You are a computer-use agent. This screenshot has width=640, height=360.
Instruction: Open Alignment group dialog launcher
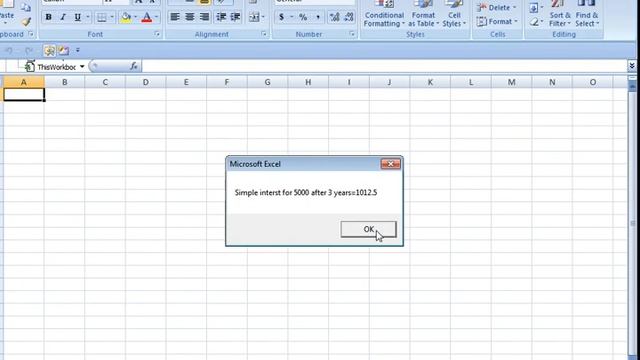pos(264,34)
